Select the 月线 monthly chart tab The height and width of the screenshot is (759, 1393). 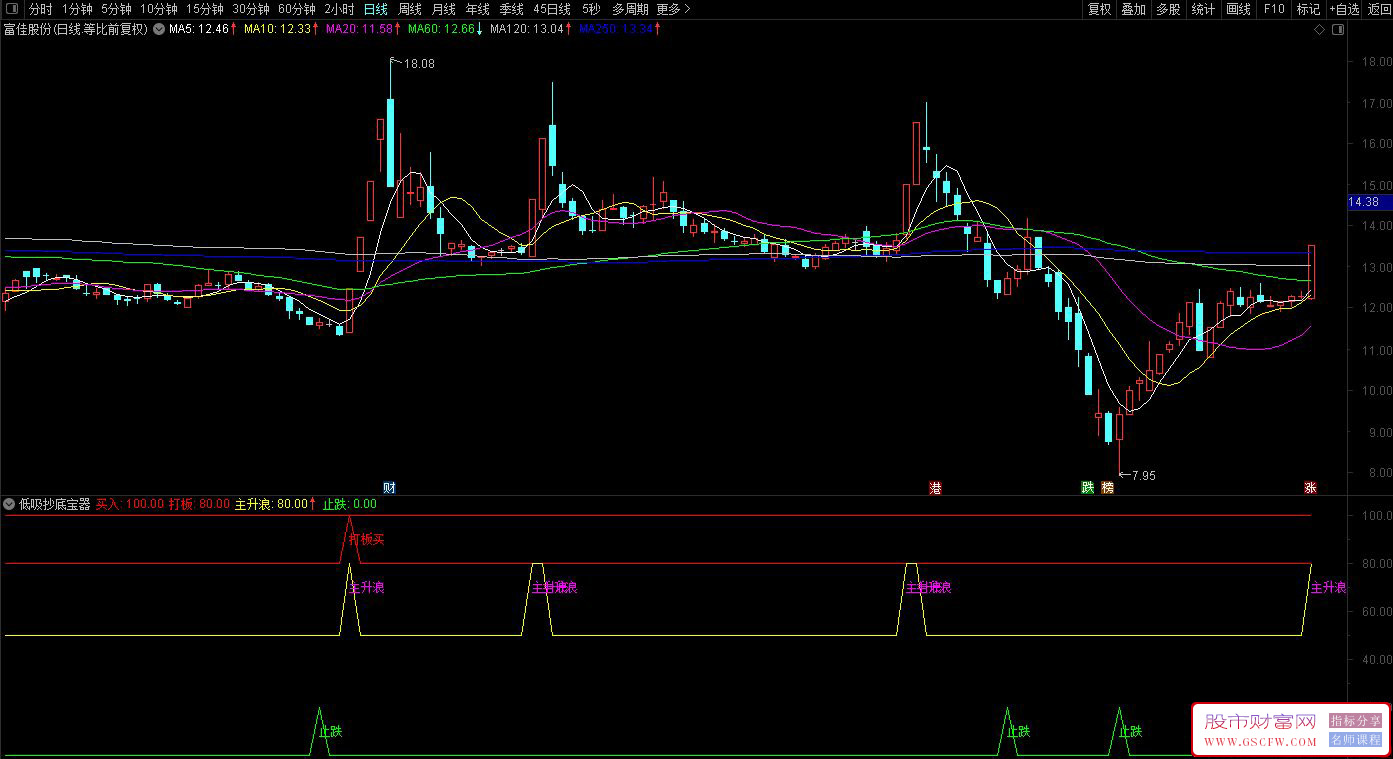coord(444,9)
